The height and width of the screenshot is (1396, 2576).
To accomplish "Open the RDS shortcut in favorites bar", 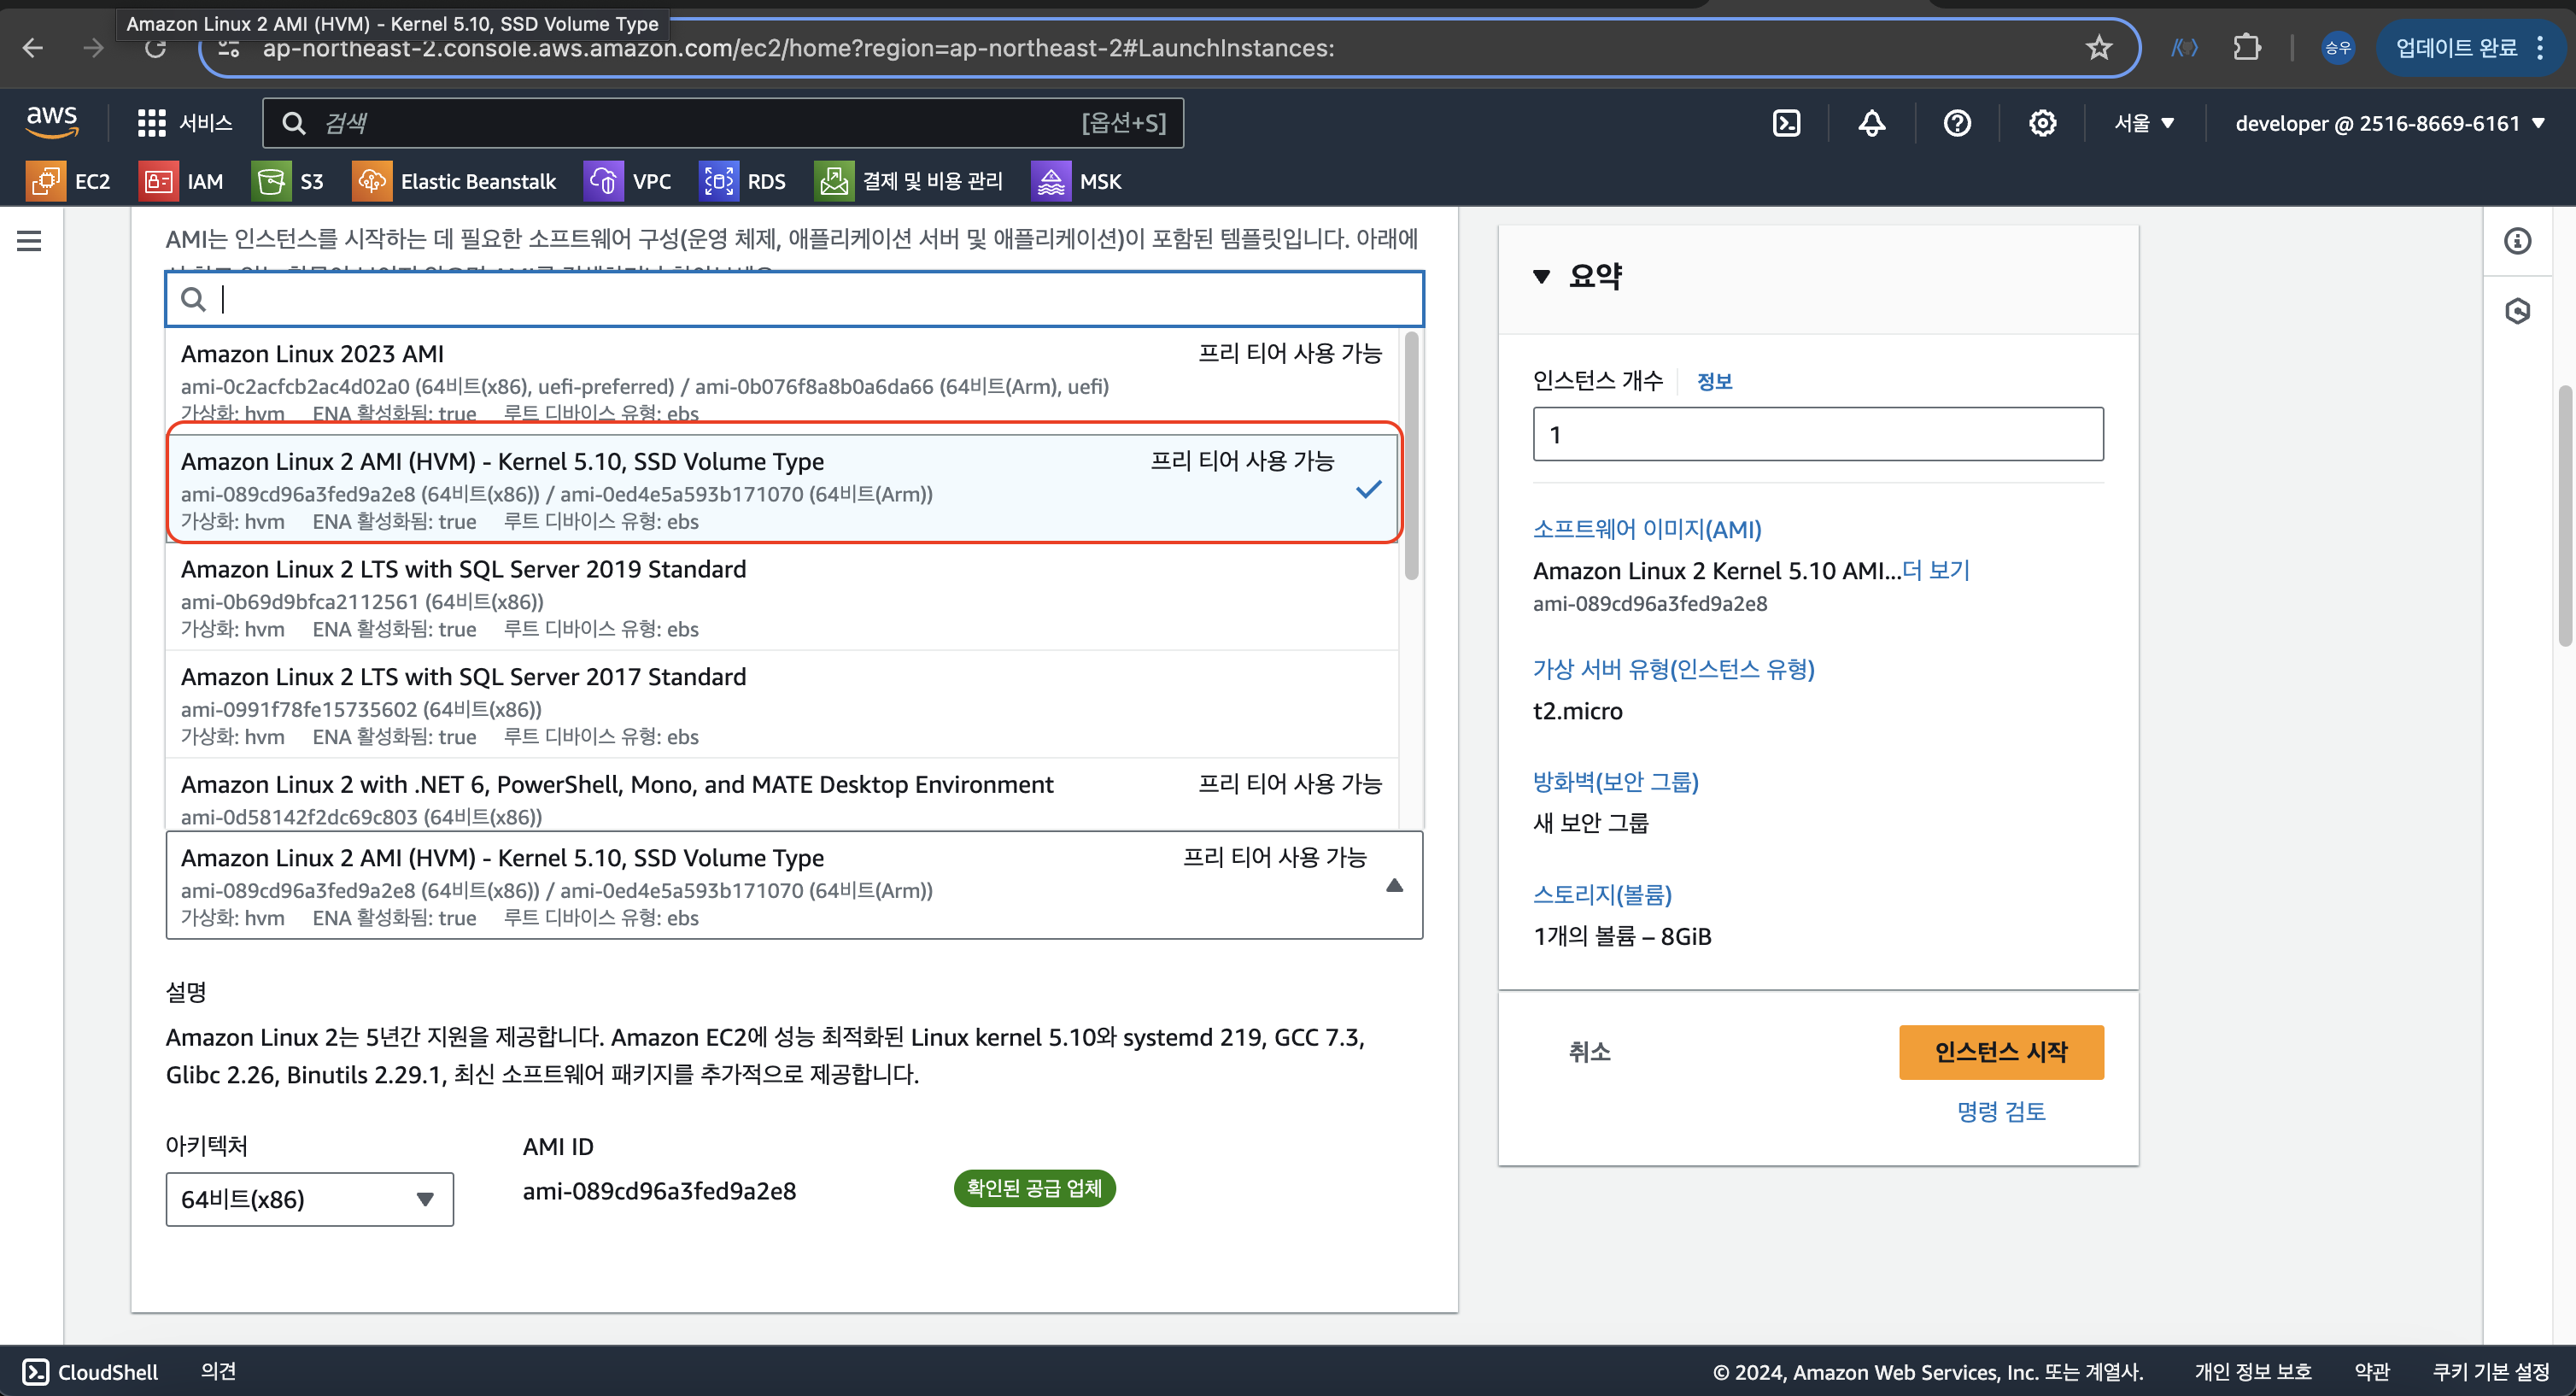I will point(743,181).
